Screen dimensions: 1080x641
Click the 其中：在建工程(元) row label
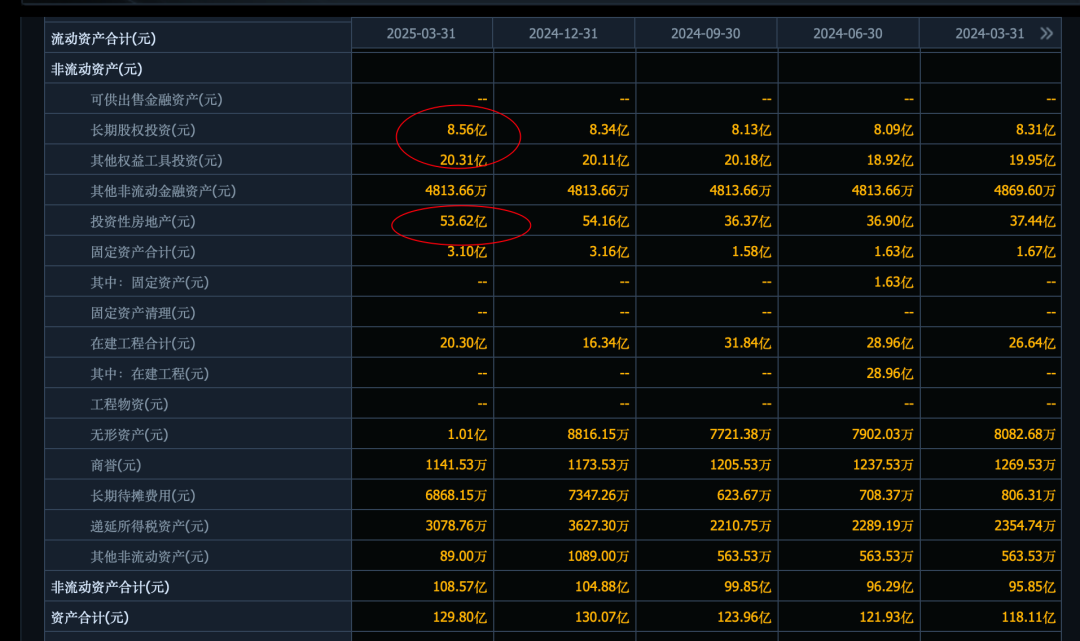point(149,374)
